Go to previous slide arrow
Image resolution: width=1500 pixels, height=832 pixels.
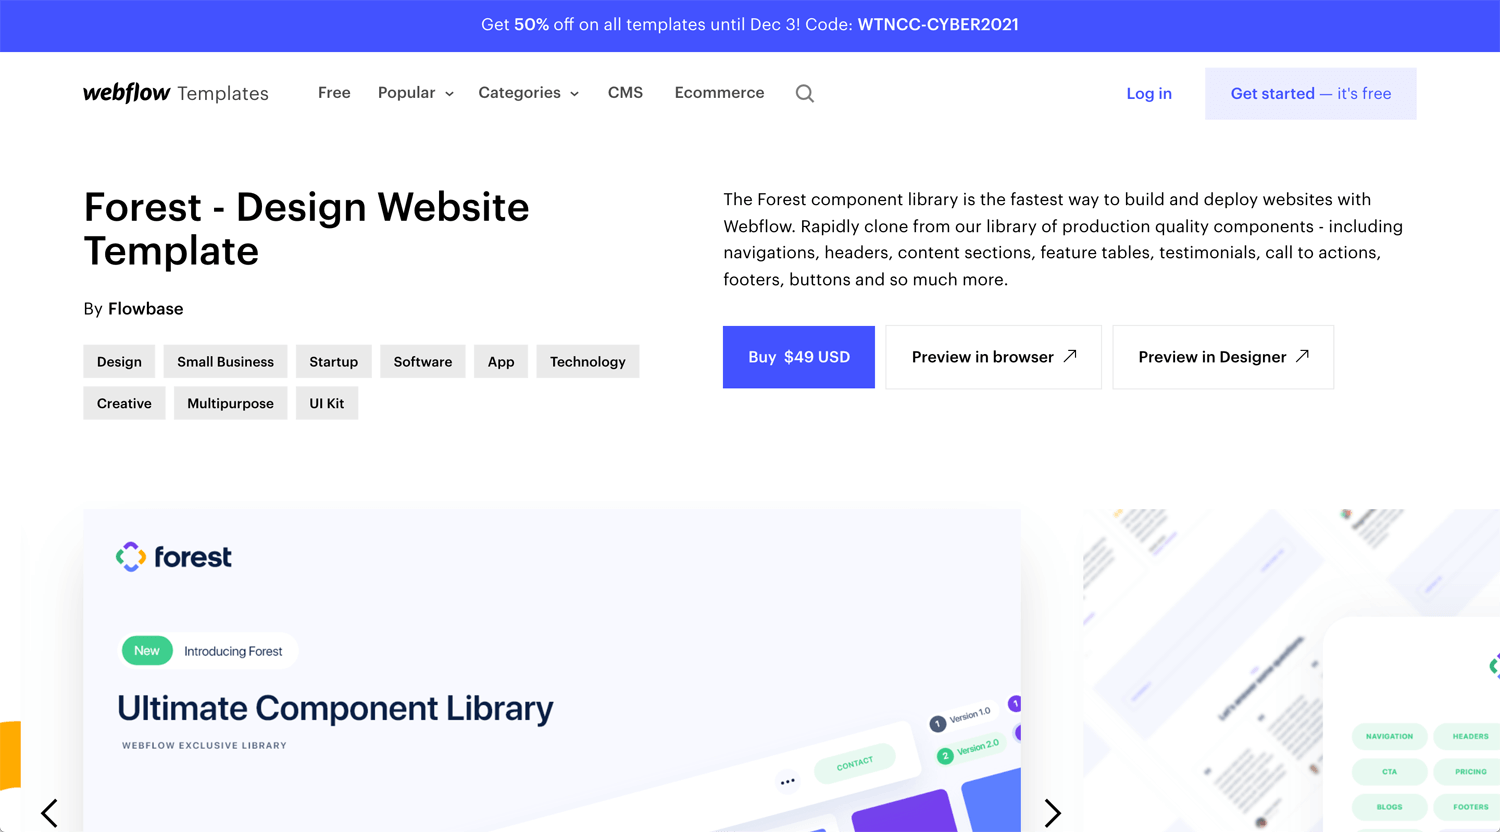point(49,812)
